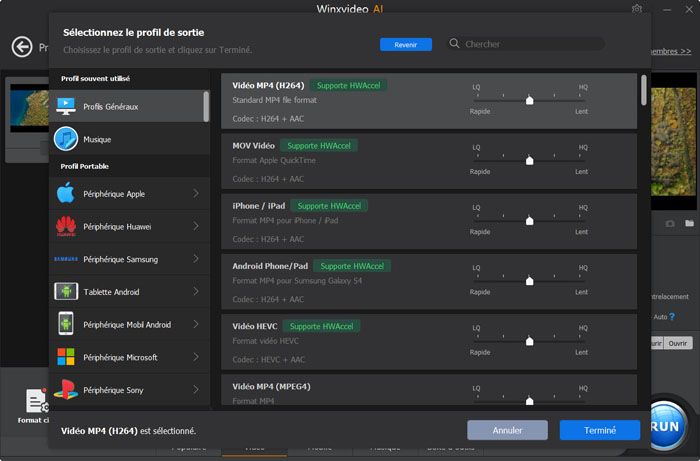Click the RUN button
Viewport: 700px width, 461px height.
665,426
